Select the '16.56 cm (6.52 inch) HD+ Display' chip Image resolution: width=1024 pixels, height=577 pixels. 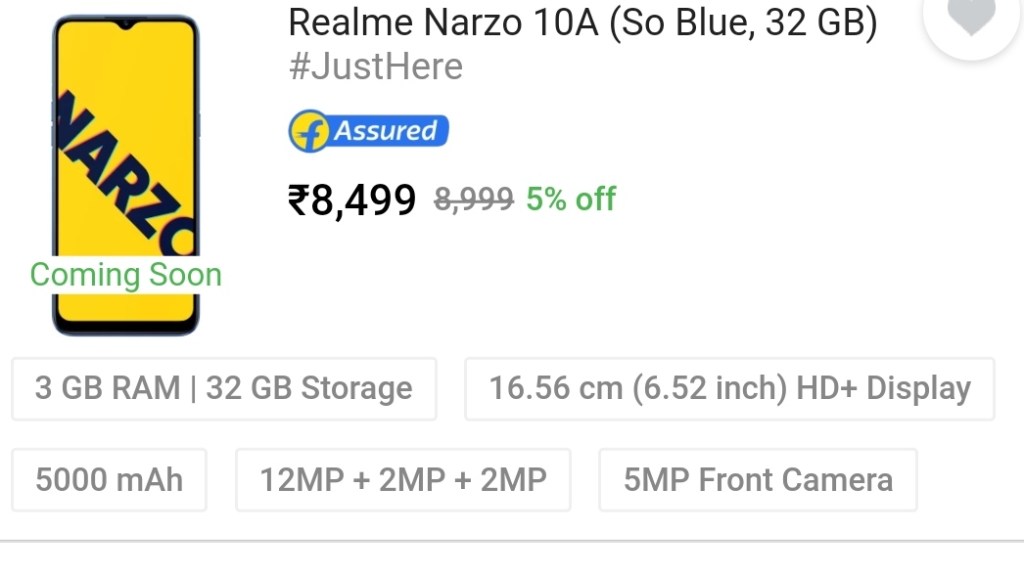pyautogui.click(x=729, y=389)
